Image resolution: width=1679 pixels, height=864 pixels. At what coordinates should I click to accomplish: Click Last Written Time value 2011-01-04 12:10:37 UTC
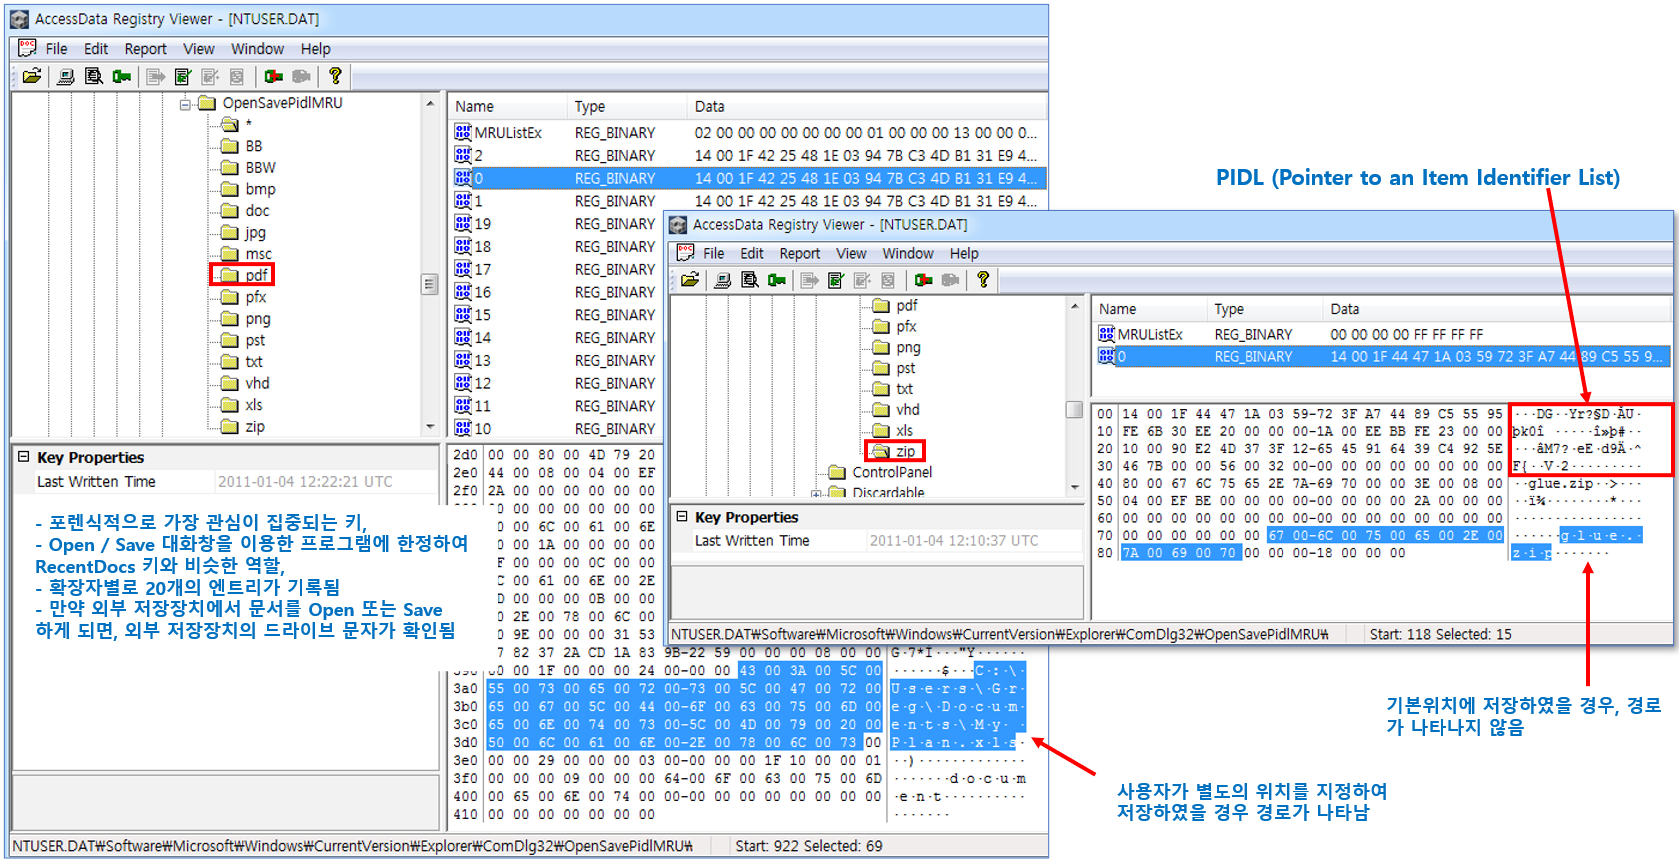[954, 540]
